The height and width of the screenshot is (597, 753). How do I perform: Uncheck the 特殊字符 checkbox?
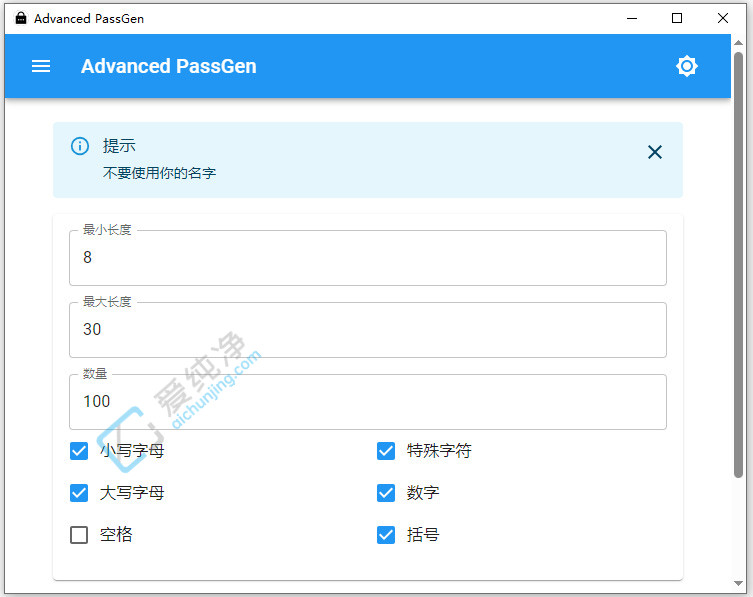point(386,451)
